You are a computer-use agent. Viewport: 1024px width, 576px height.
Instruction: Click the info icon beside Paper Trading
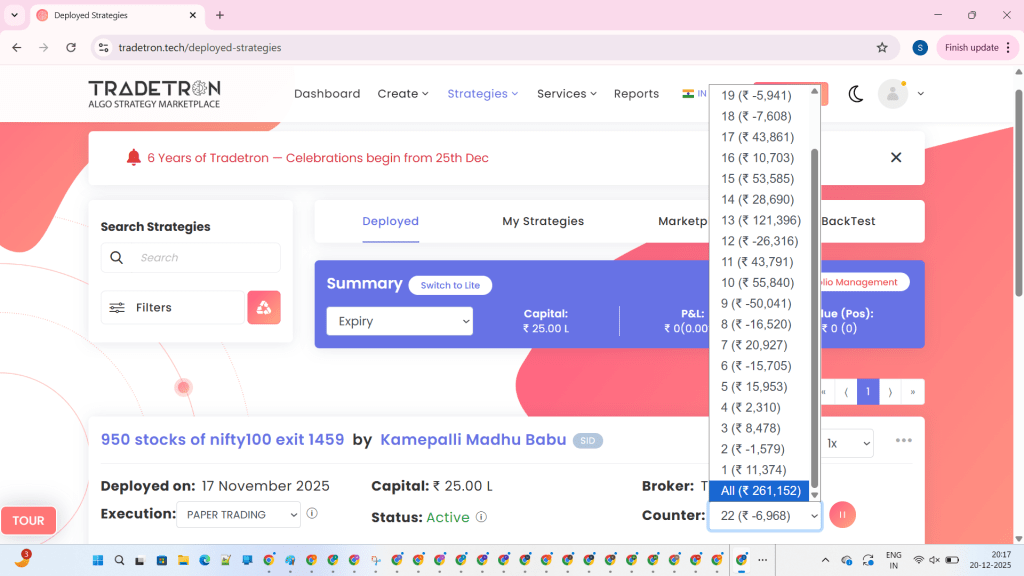pos(312,514)
